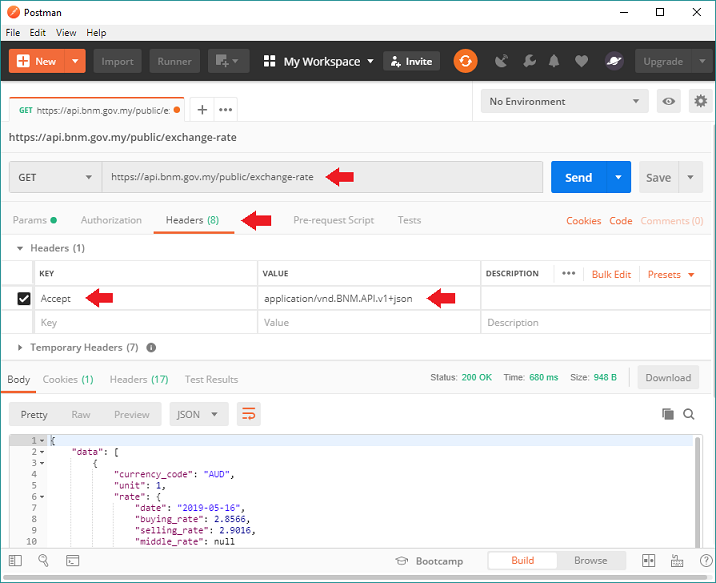Open the capture requests satellite icon

pyautogui.click(x=501, y=61)
